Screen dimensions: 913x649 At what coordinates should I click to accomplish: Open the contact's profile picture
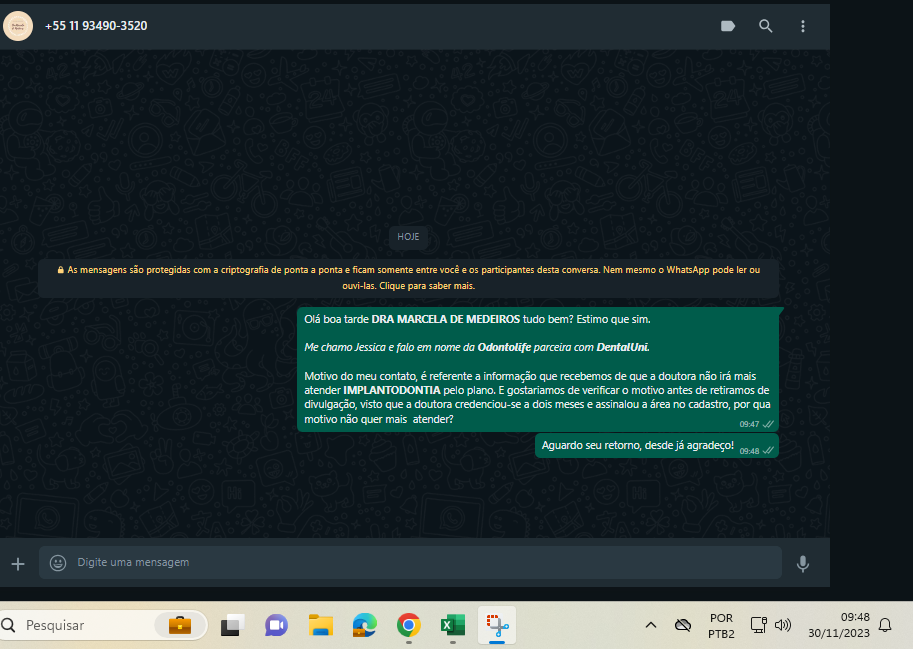18,26
